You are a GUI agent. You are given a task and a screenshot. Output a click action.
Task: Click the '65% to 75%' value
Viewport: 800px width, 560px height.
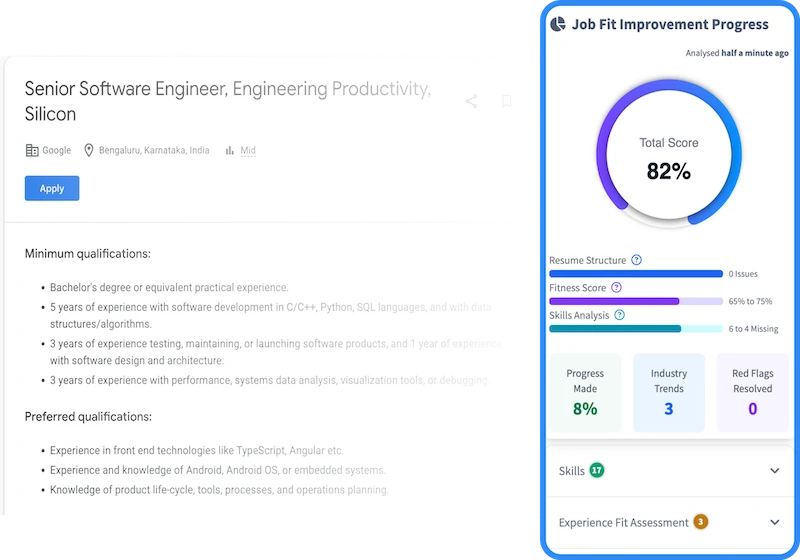point(750,301)
